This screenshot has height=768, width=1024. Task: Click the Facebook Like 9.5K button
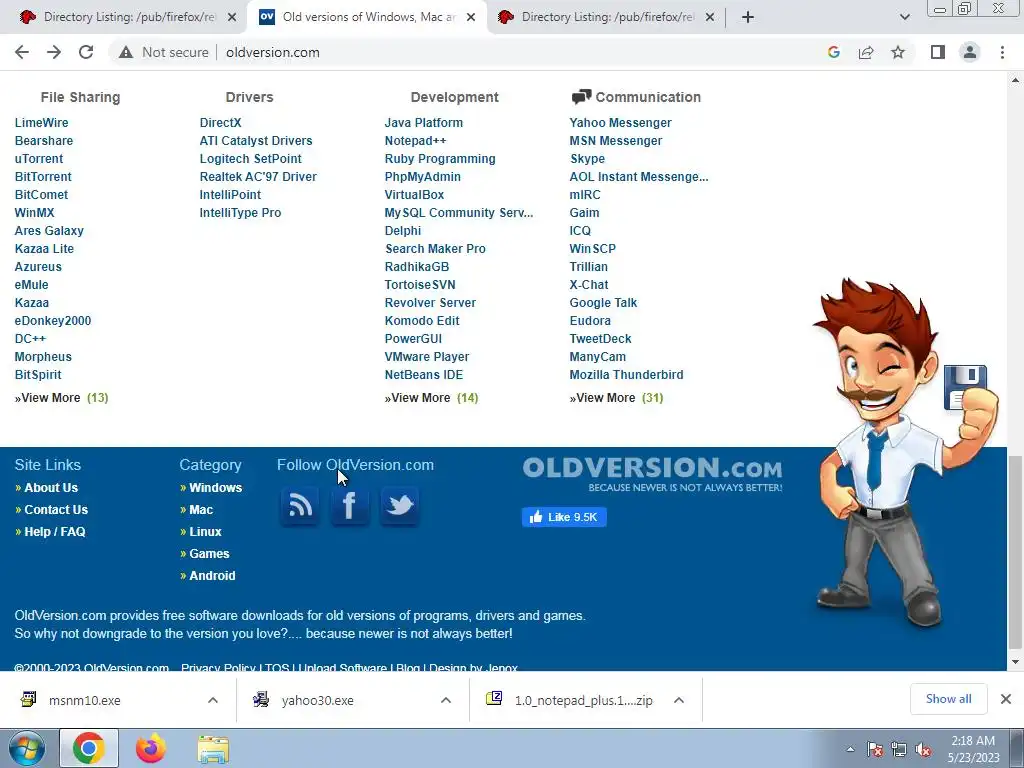pyautogui.click(x=564, y=517)
